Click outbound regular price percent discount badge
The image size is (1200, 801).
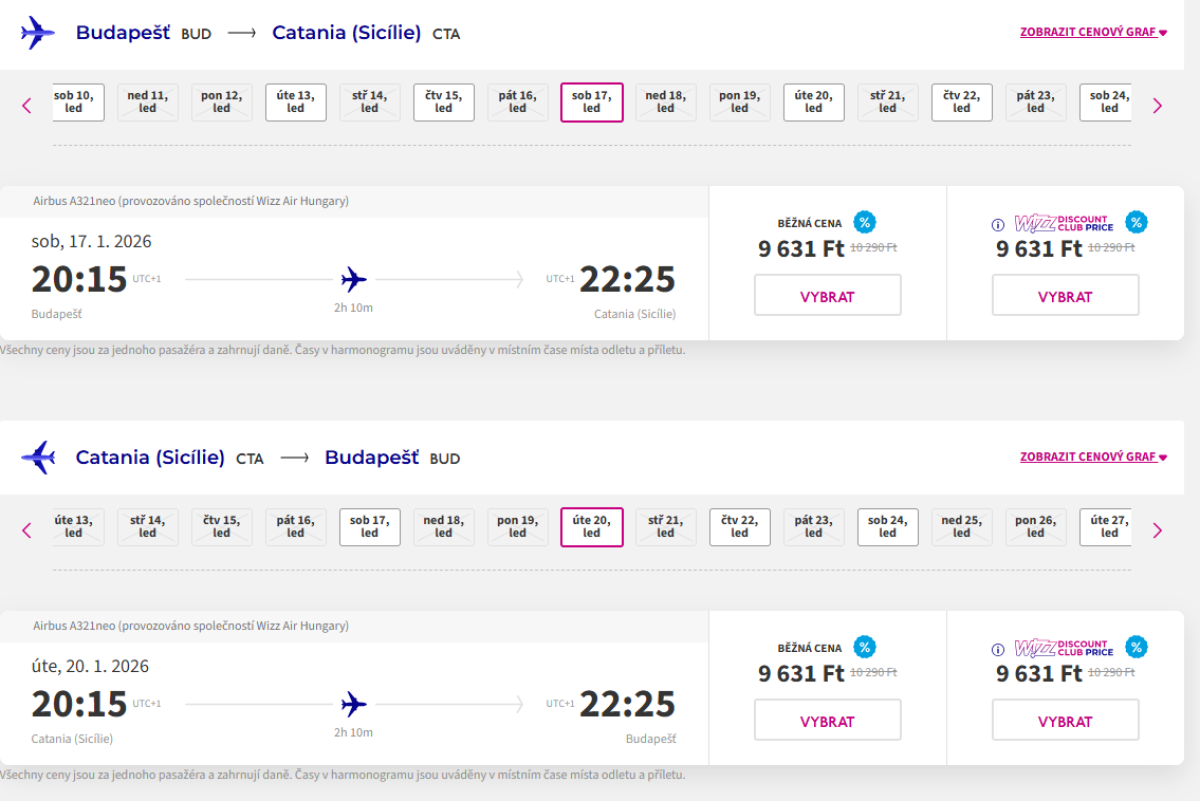click(865, 222)
